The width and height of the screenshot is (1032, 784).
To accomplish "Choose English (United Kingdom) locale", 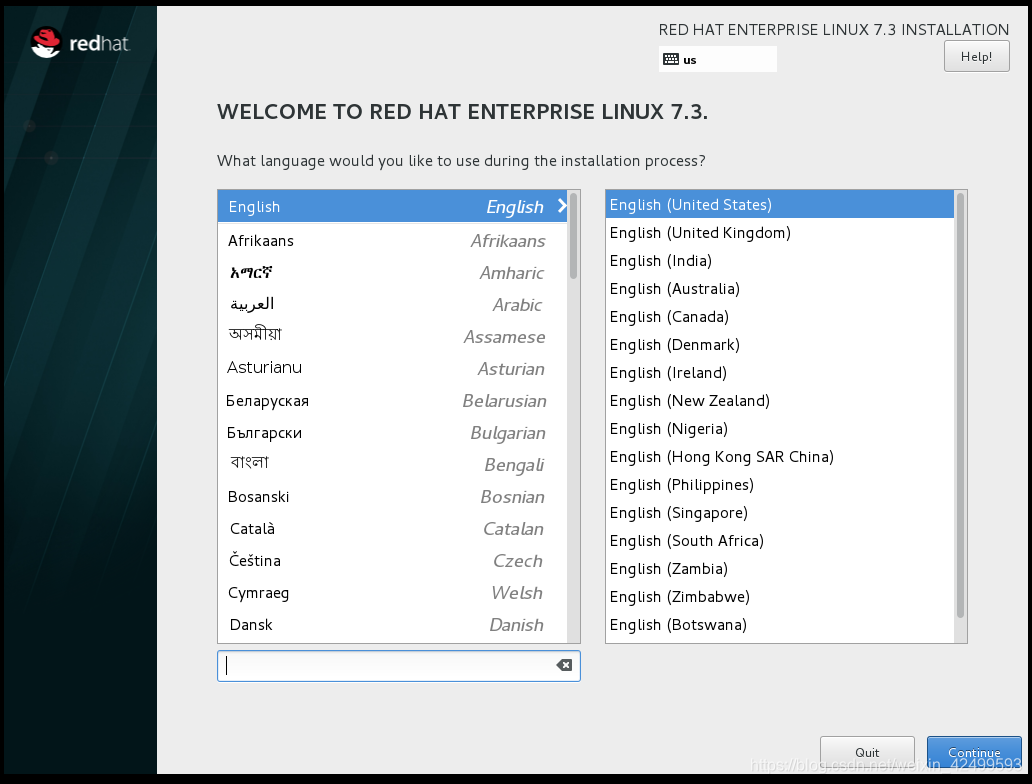I will 779,232.
